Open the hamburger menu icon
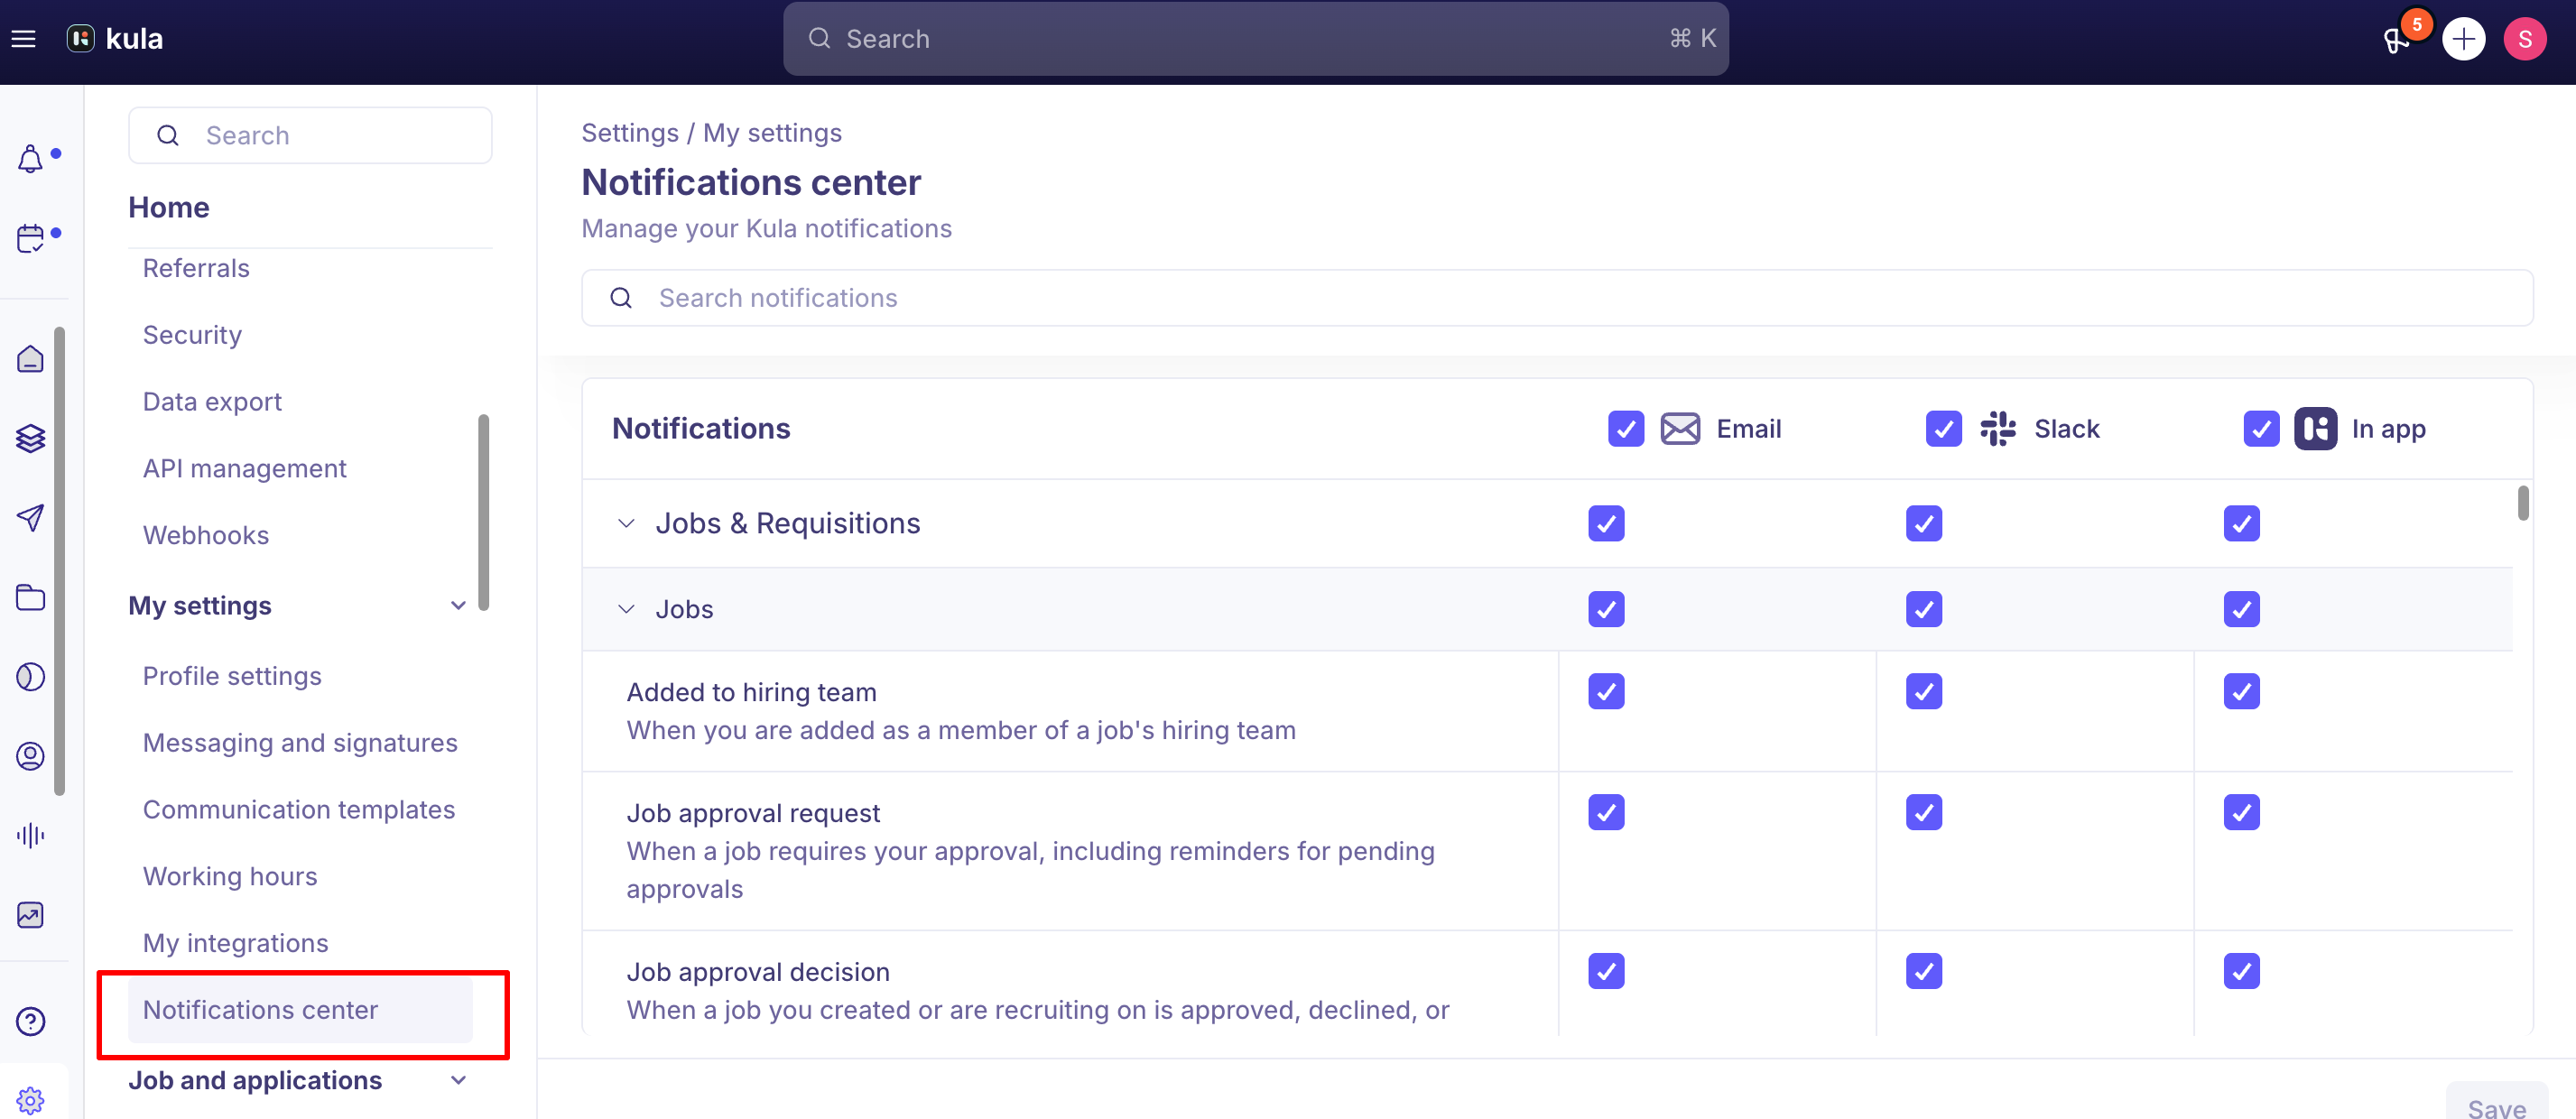 tap(23, 39)
